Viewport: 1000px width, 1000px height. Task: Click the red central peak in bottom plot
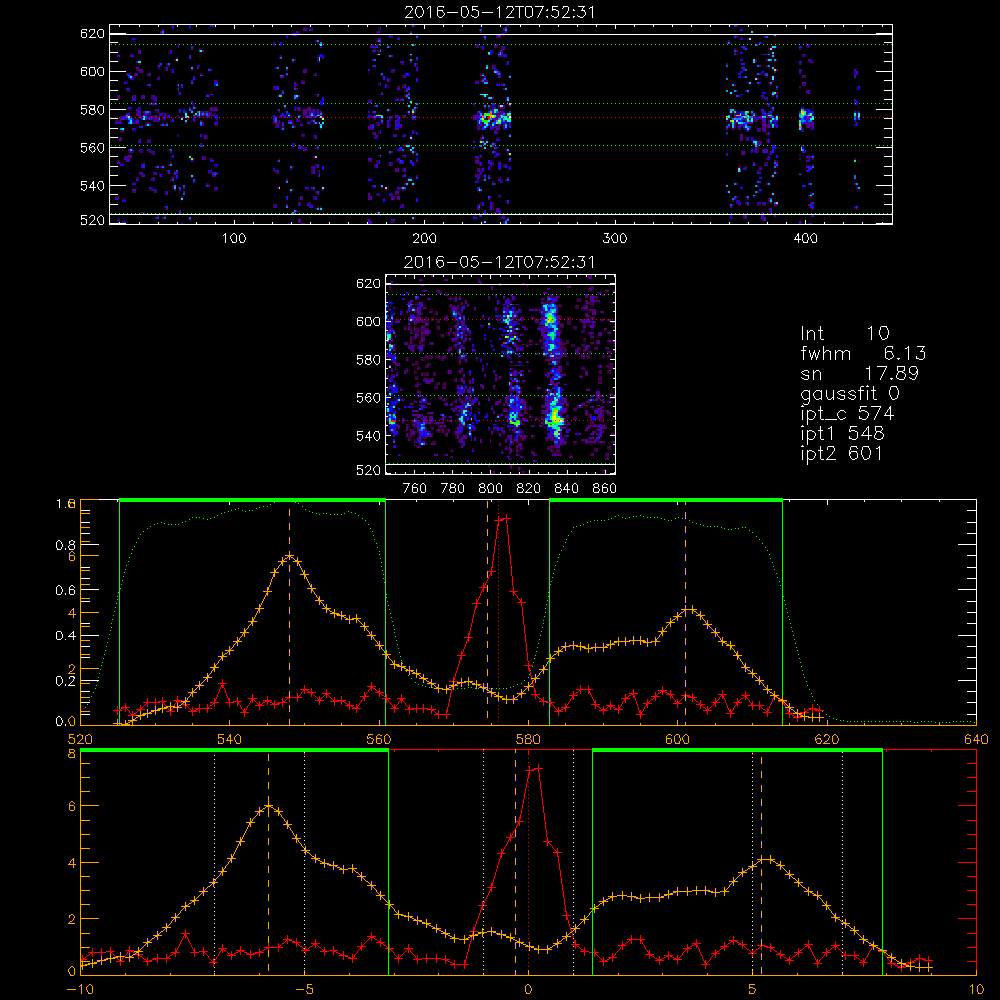tap(534, 768)
